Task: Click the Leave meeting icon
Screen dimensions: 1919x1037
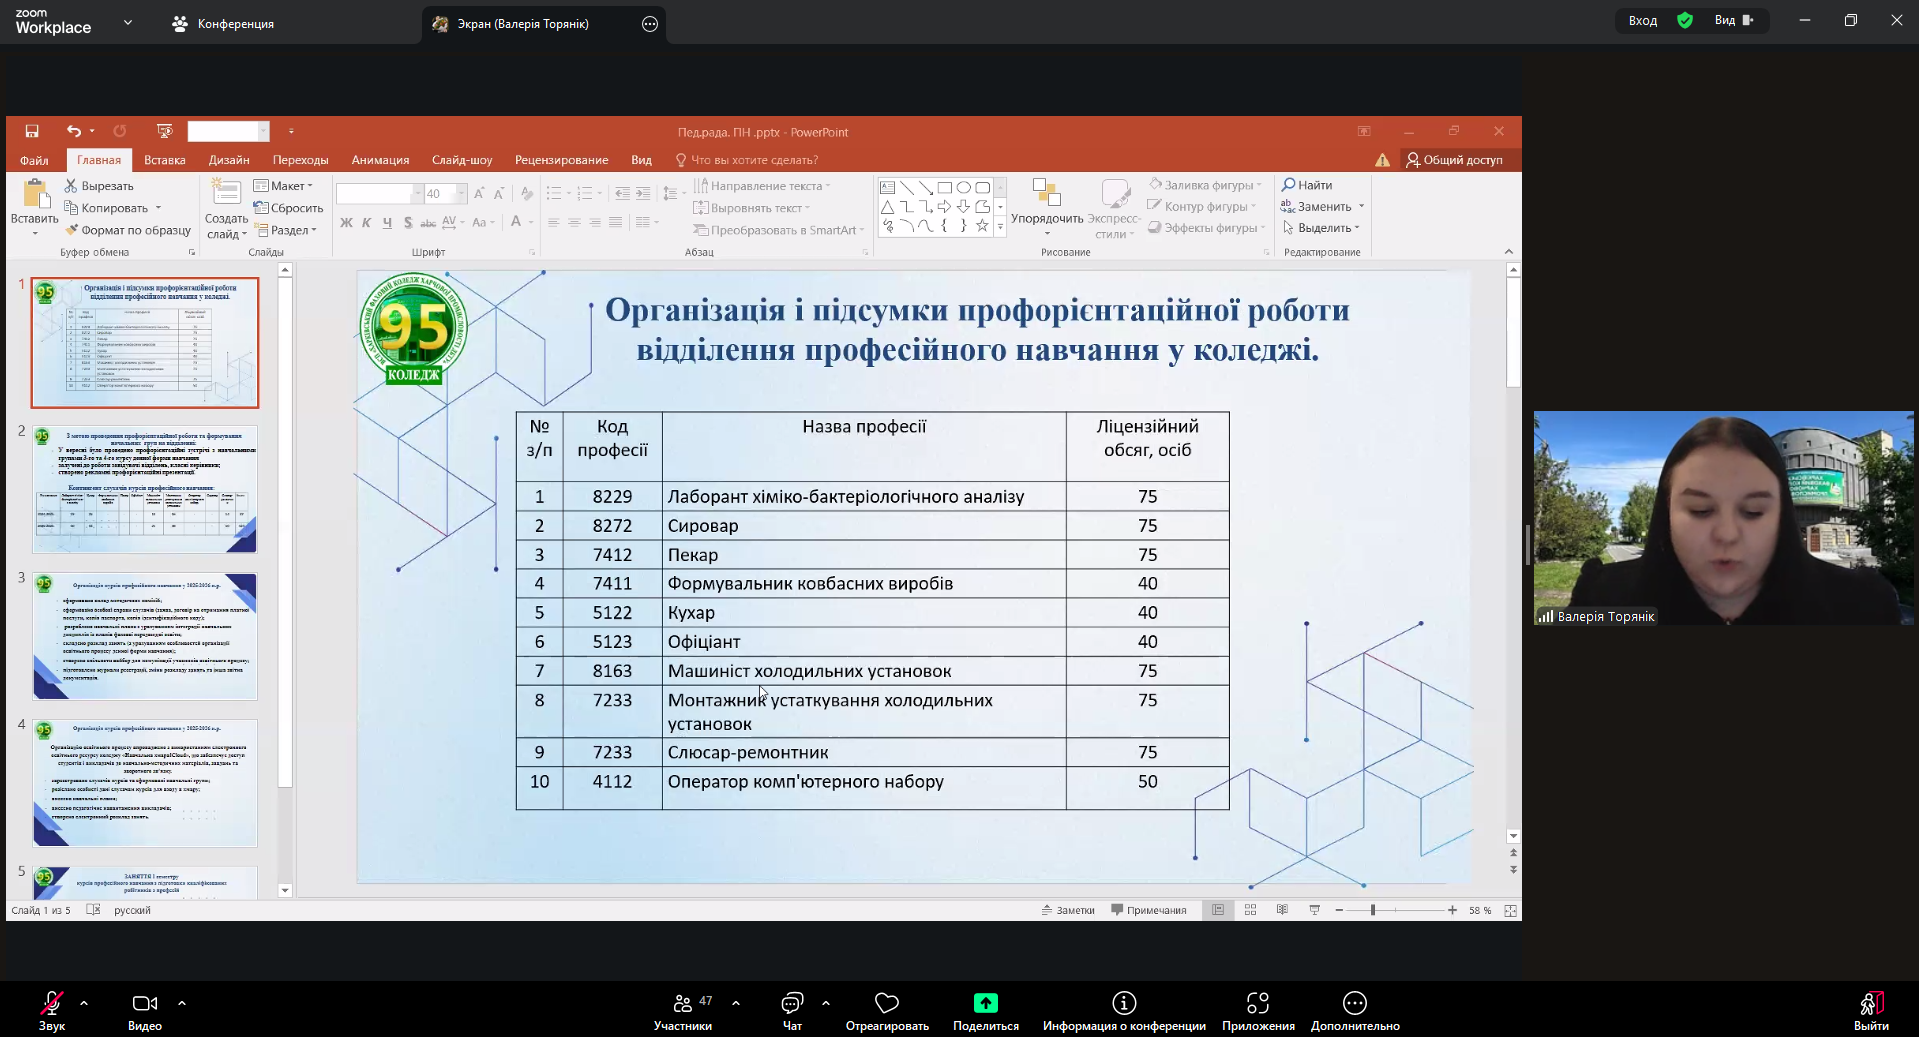Action: point(1871,1004)
